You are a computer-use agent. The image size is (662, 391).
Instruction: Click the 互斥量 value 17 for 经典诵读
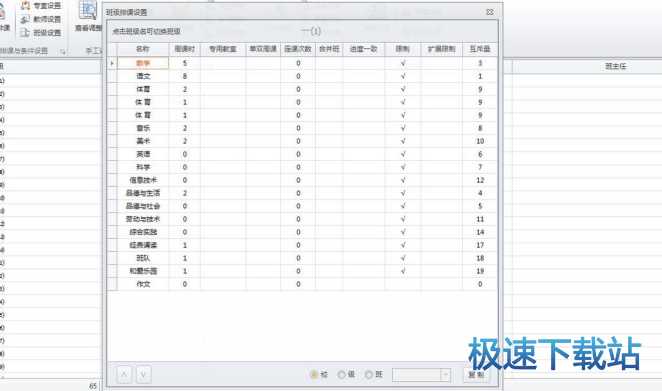coord(480,245)
